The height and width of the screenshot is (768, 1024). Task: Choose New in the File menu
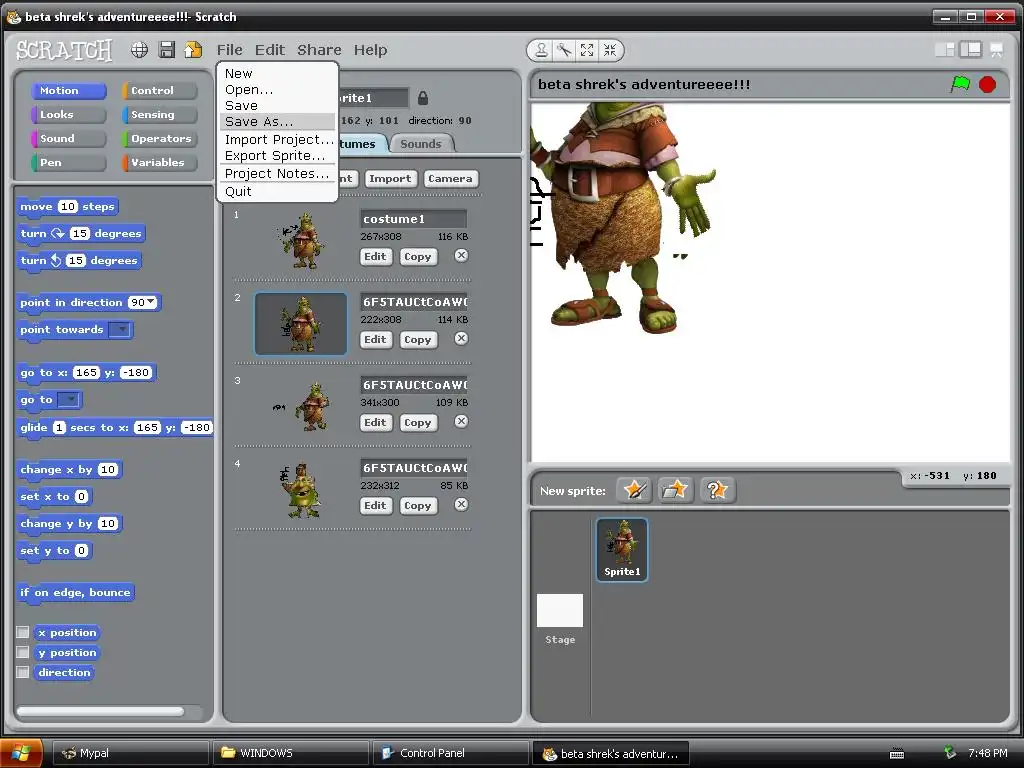point(278,74)
